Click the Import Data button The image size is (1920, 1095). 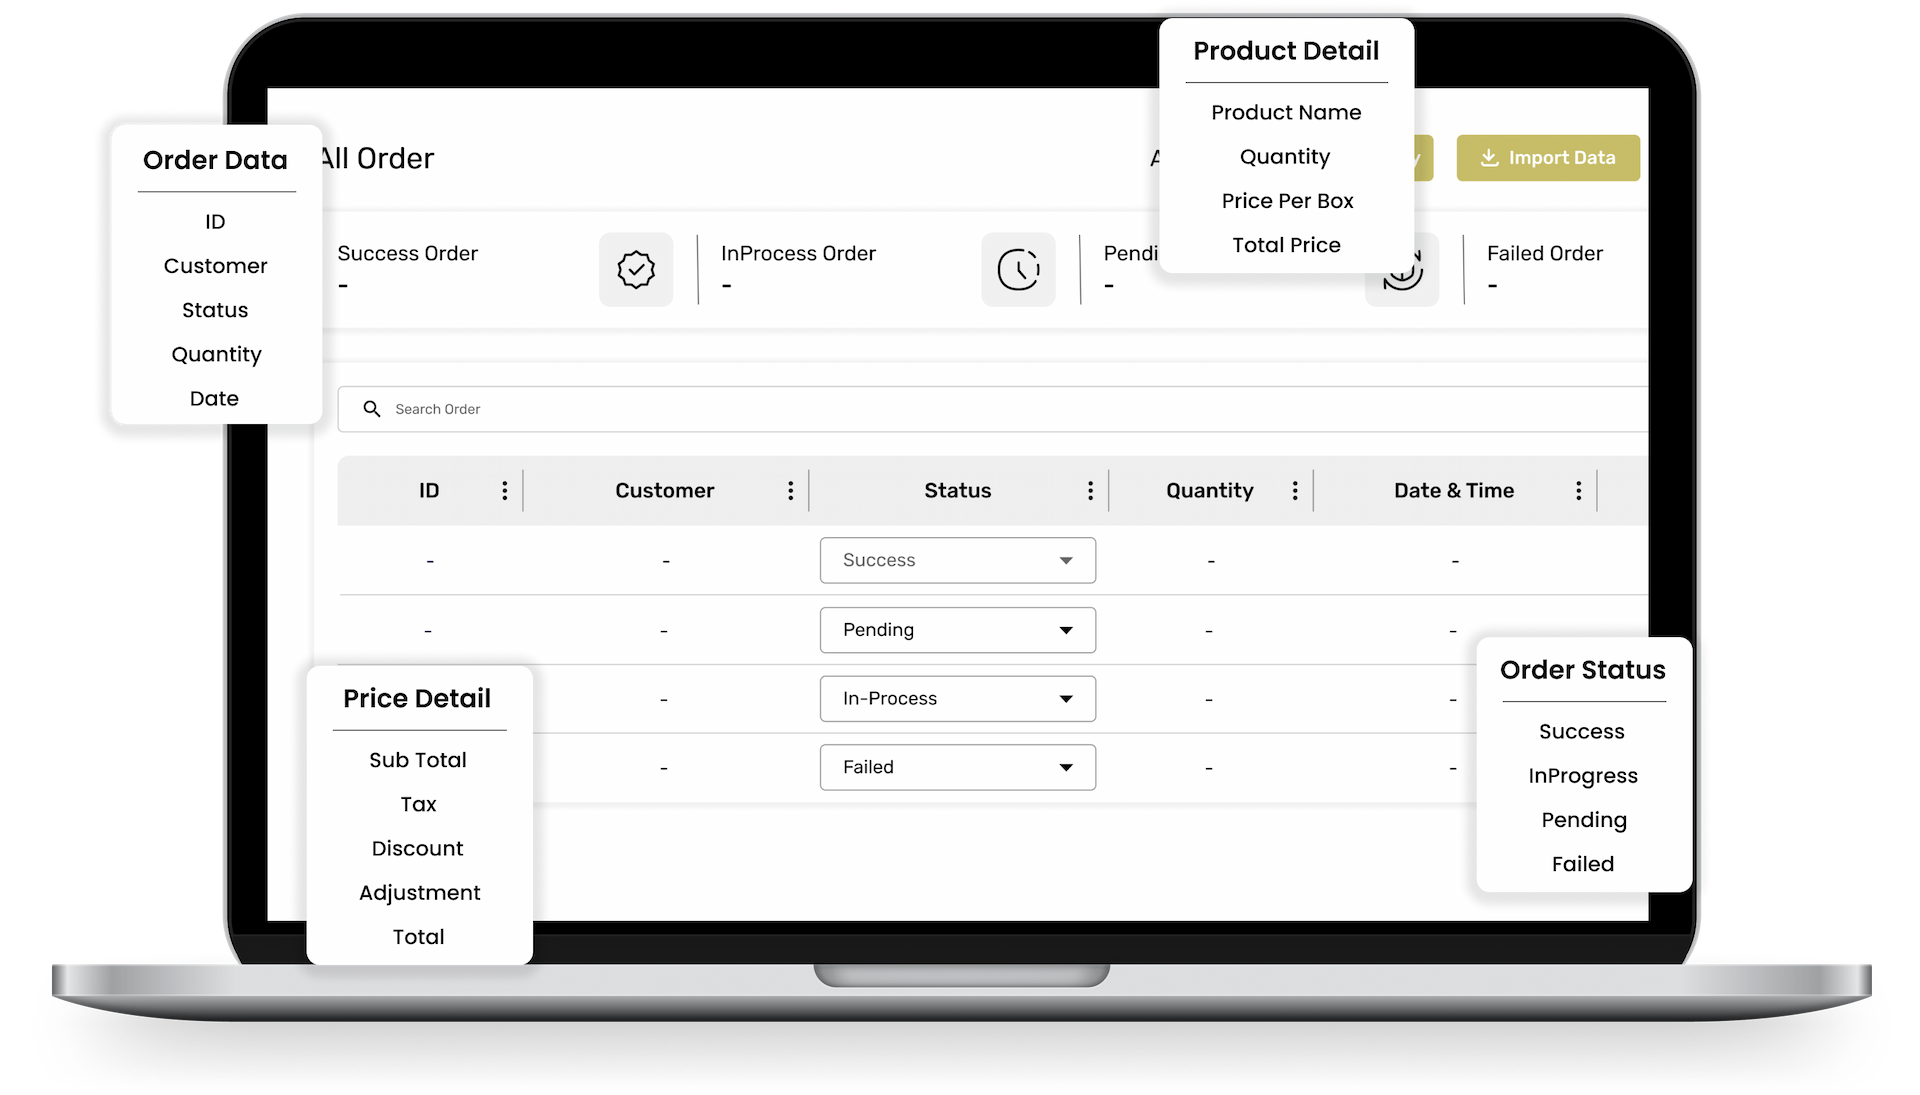1547,158
